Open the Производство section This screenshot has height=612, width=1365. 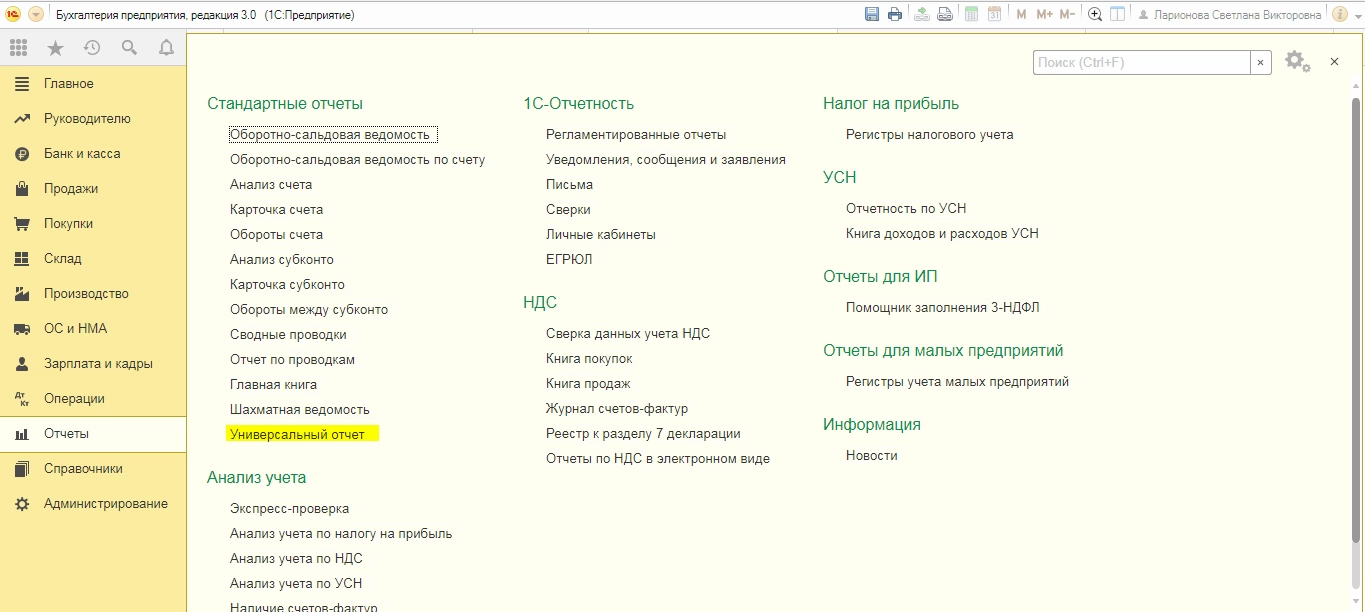pyautogui.click(x=93, y=294)
